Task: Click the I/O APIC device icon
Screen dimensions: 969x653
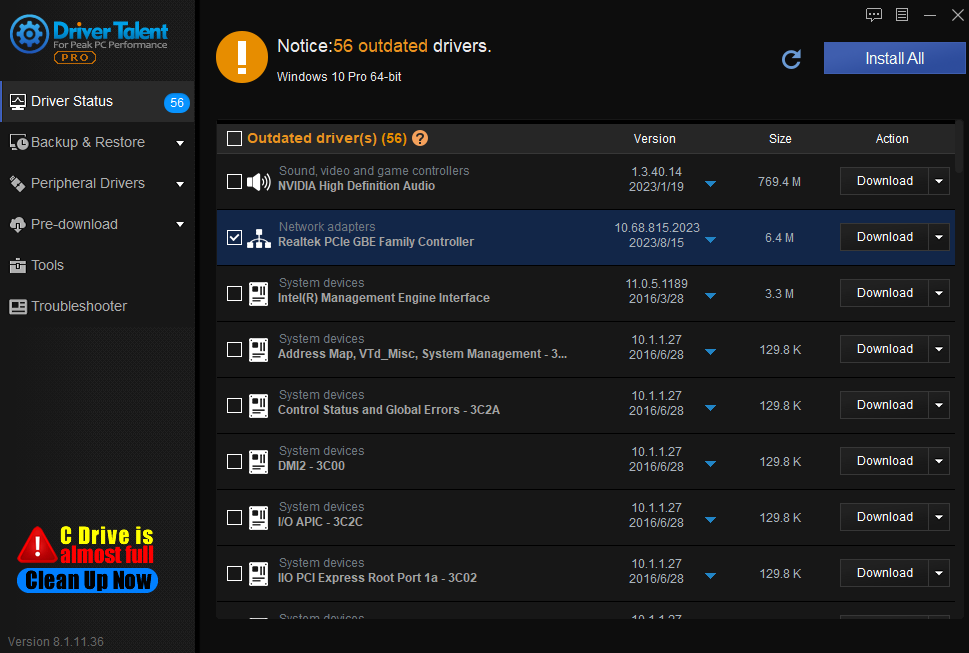Action: [258, 518]
